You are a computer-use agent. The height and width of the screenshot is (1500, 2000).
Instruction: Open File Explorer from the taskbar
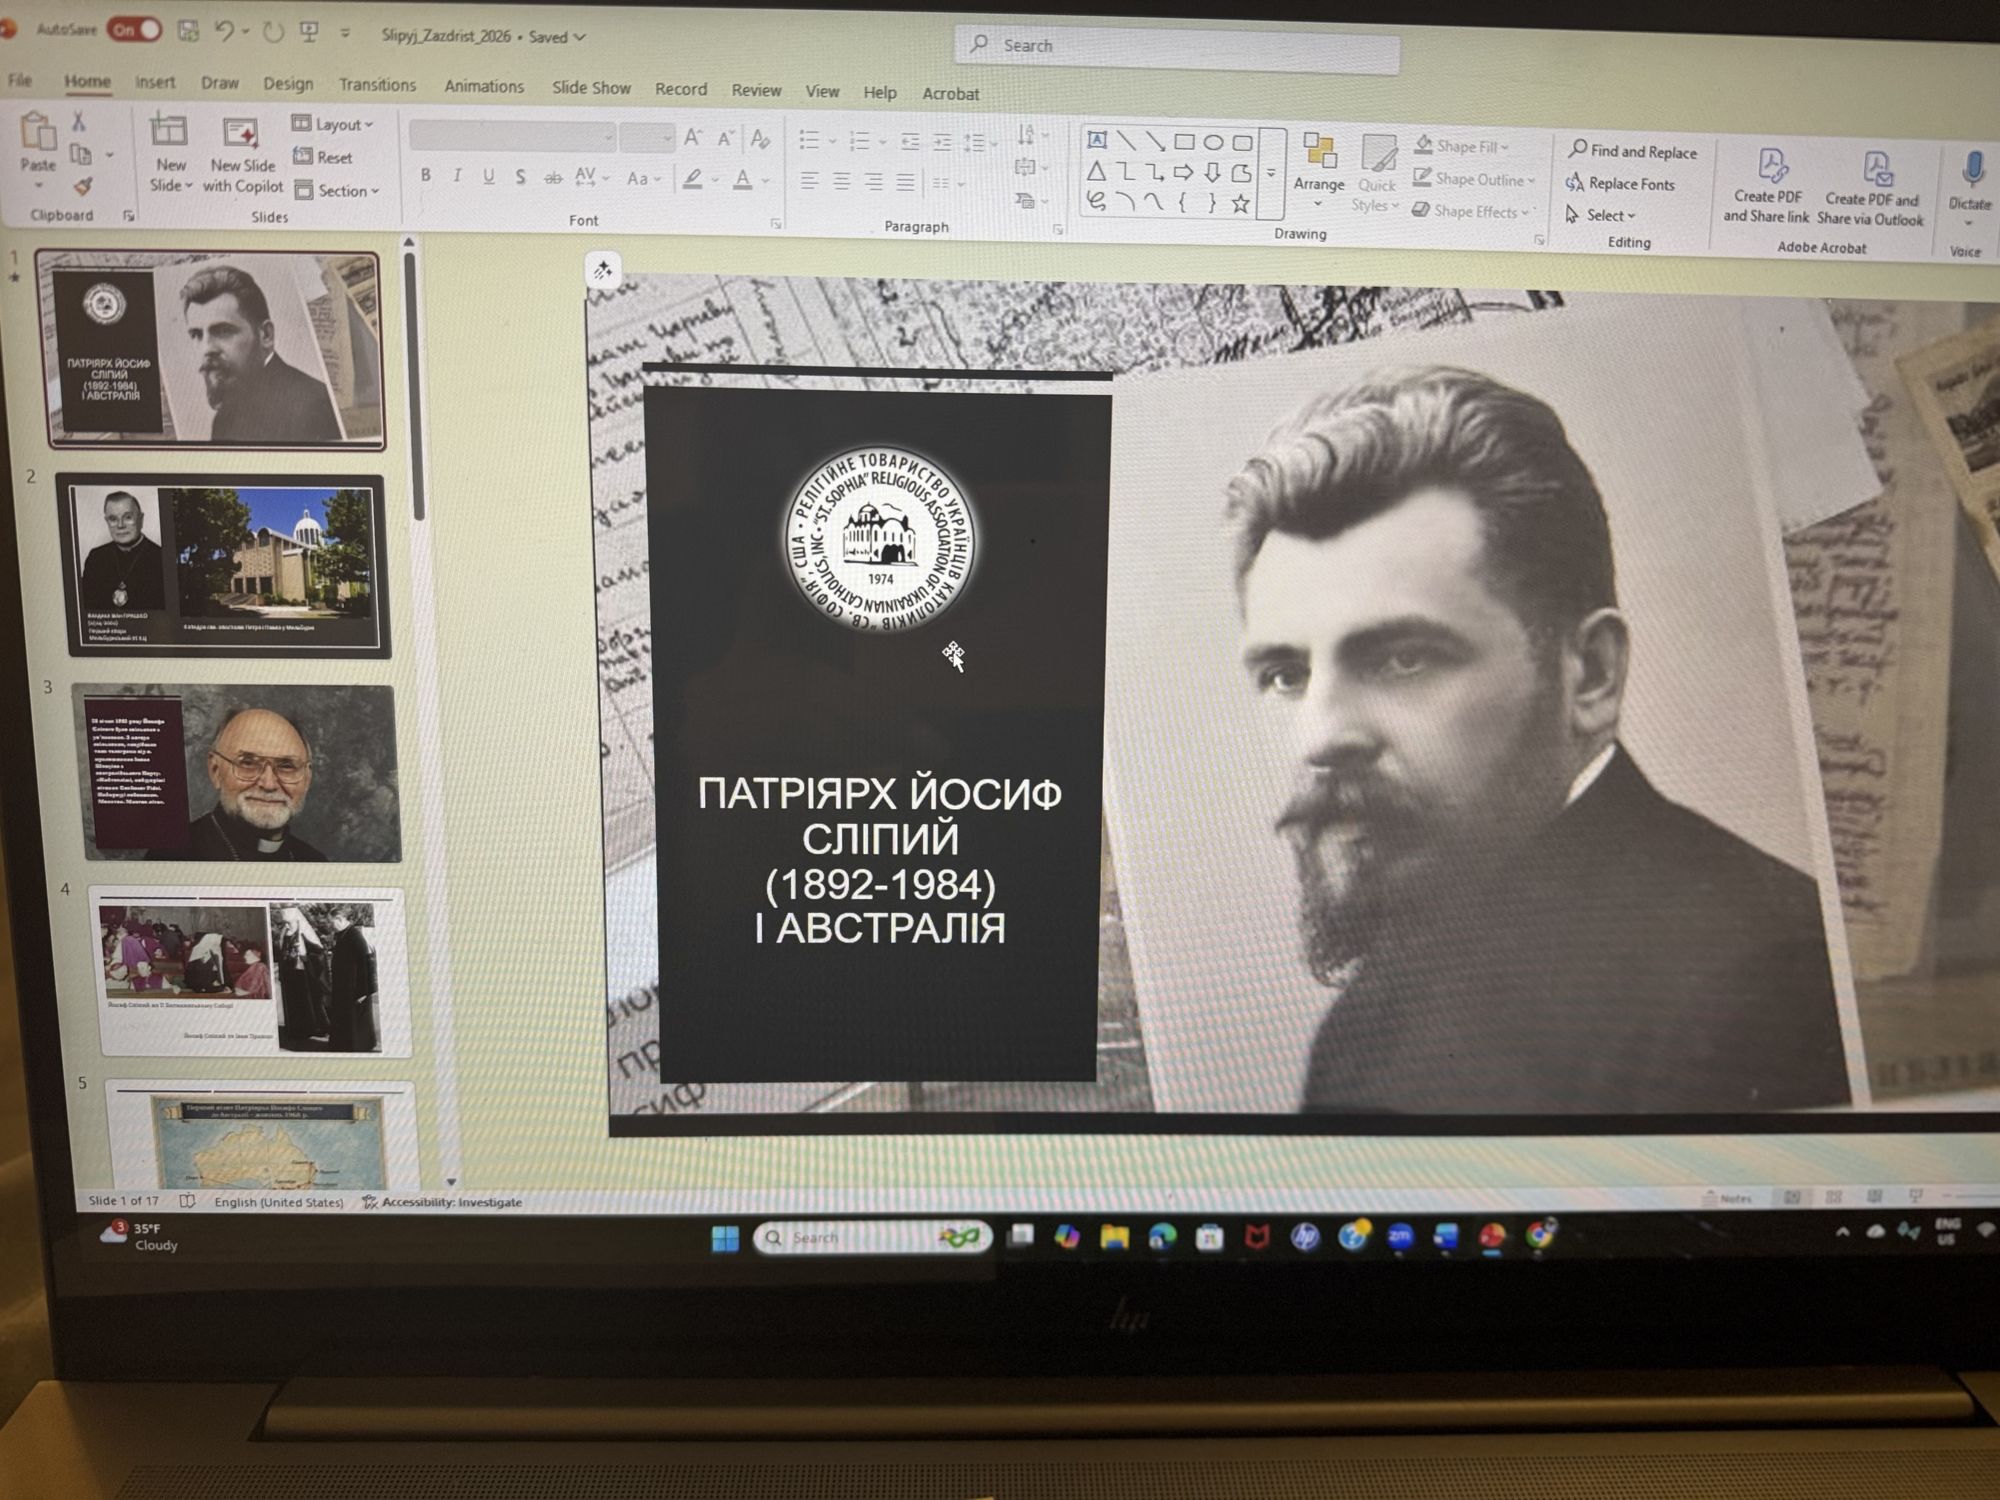1114,1238
